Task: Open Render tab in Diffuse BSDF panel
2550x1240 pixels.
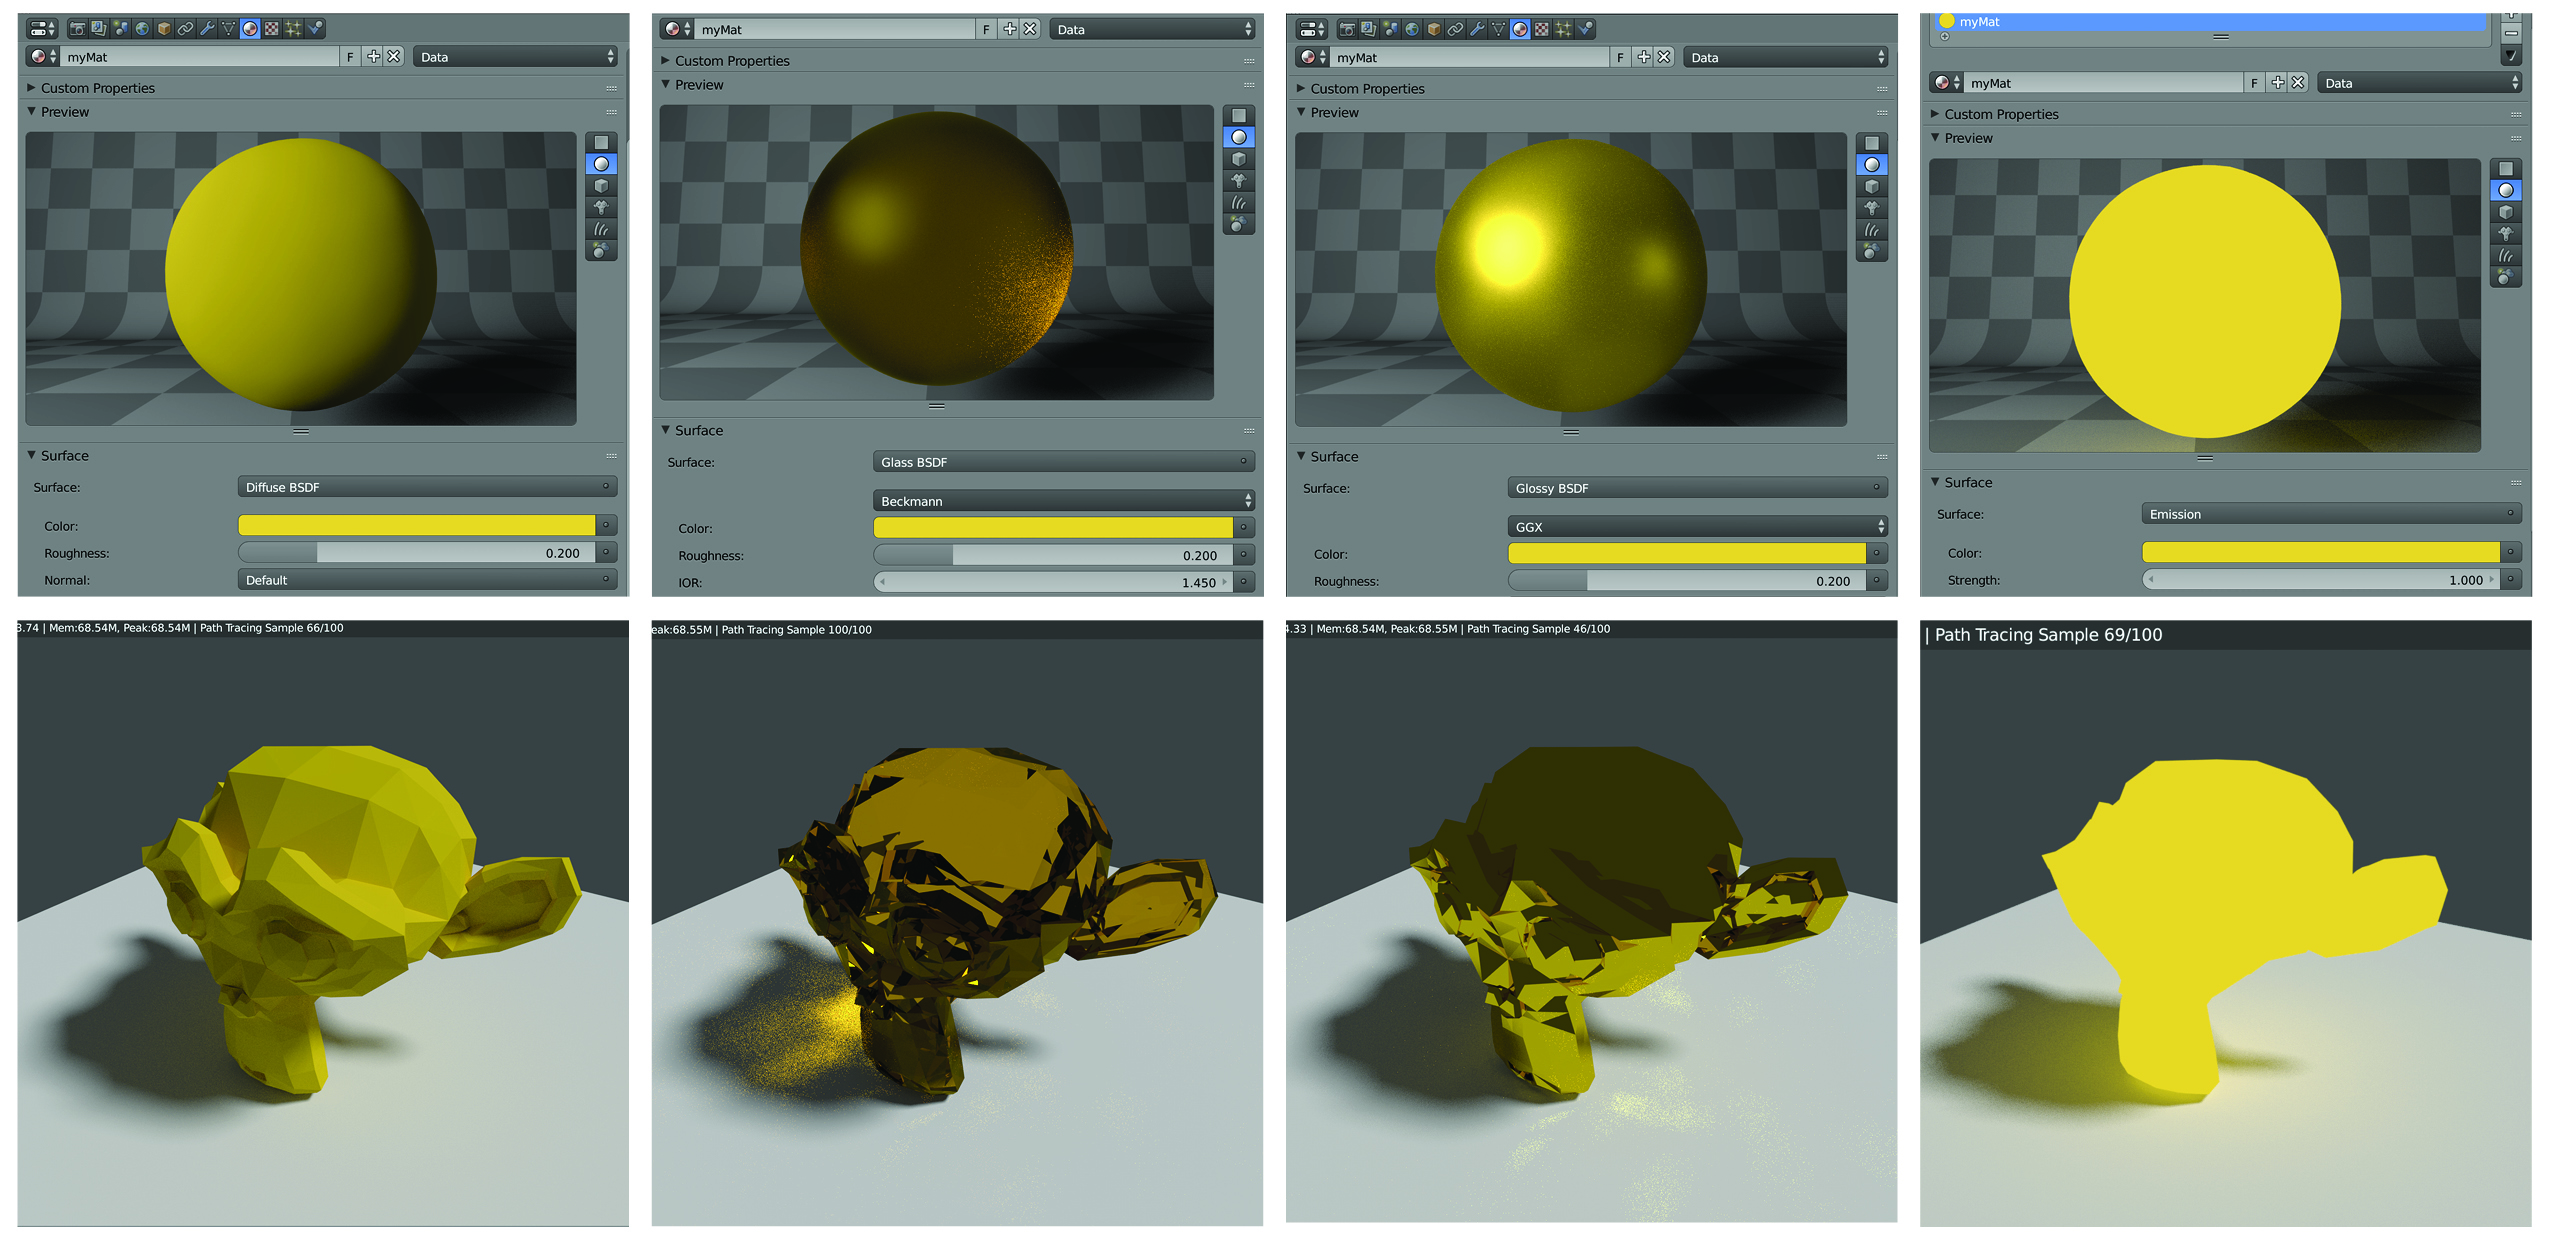Action: (x=77, y=29)
